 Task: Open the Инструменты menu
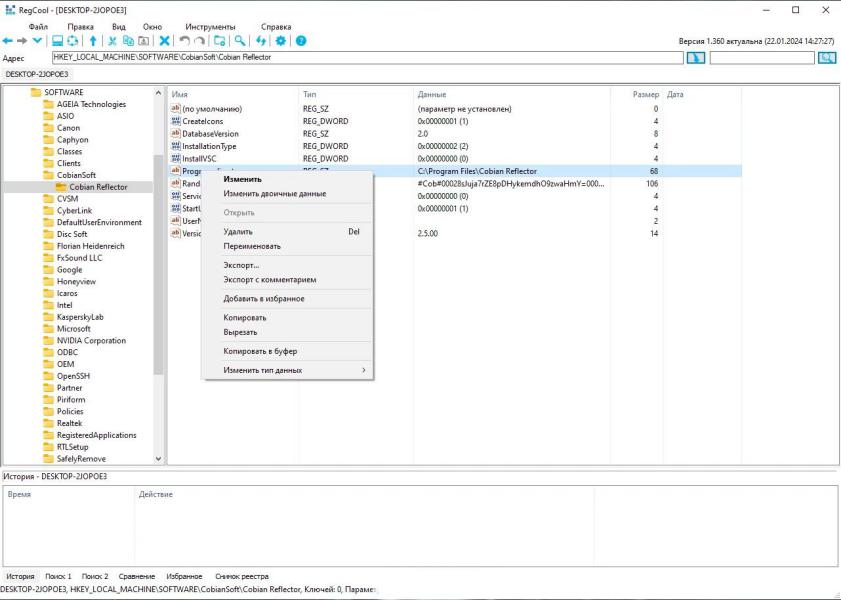click(x=210, y=27)
